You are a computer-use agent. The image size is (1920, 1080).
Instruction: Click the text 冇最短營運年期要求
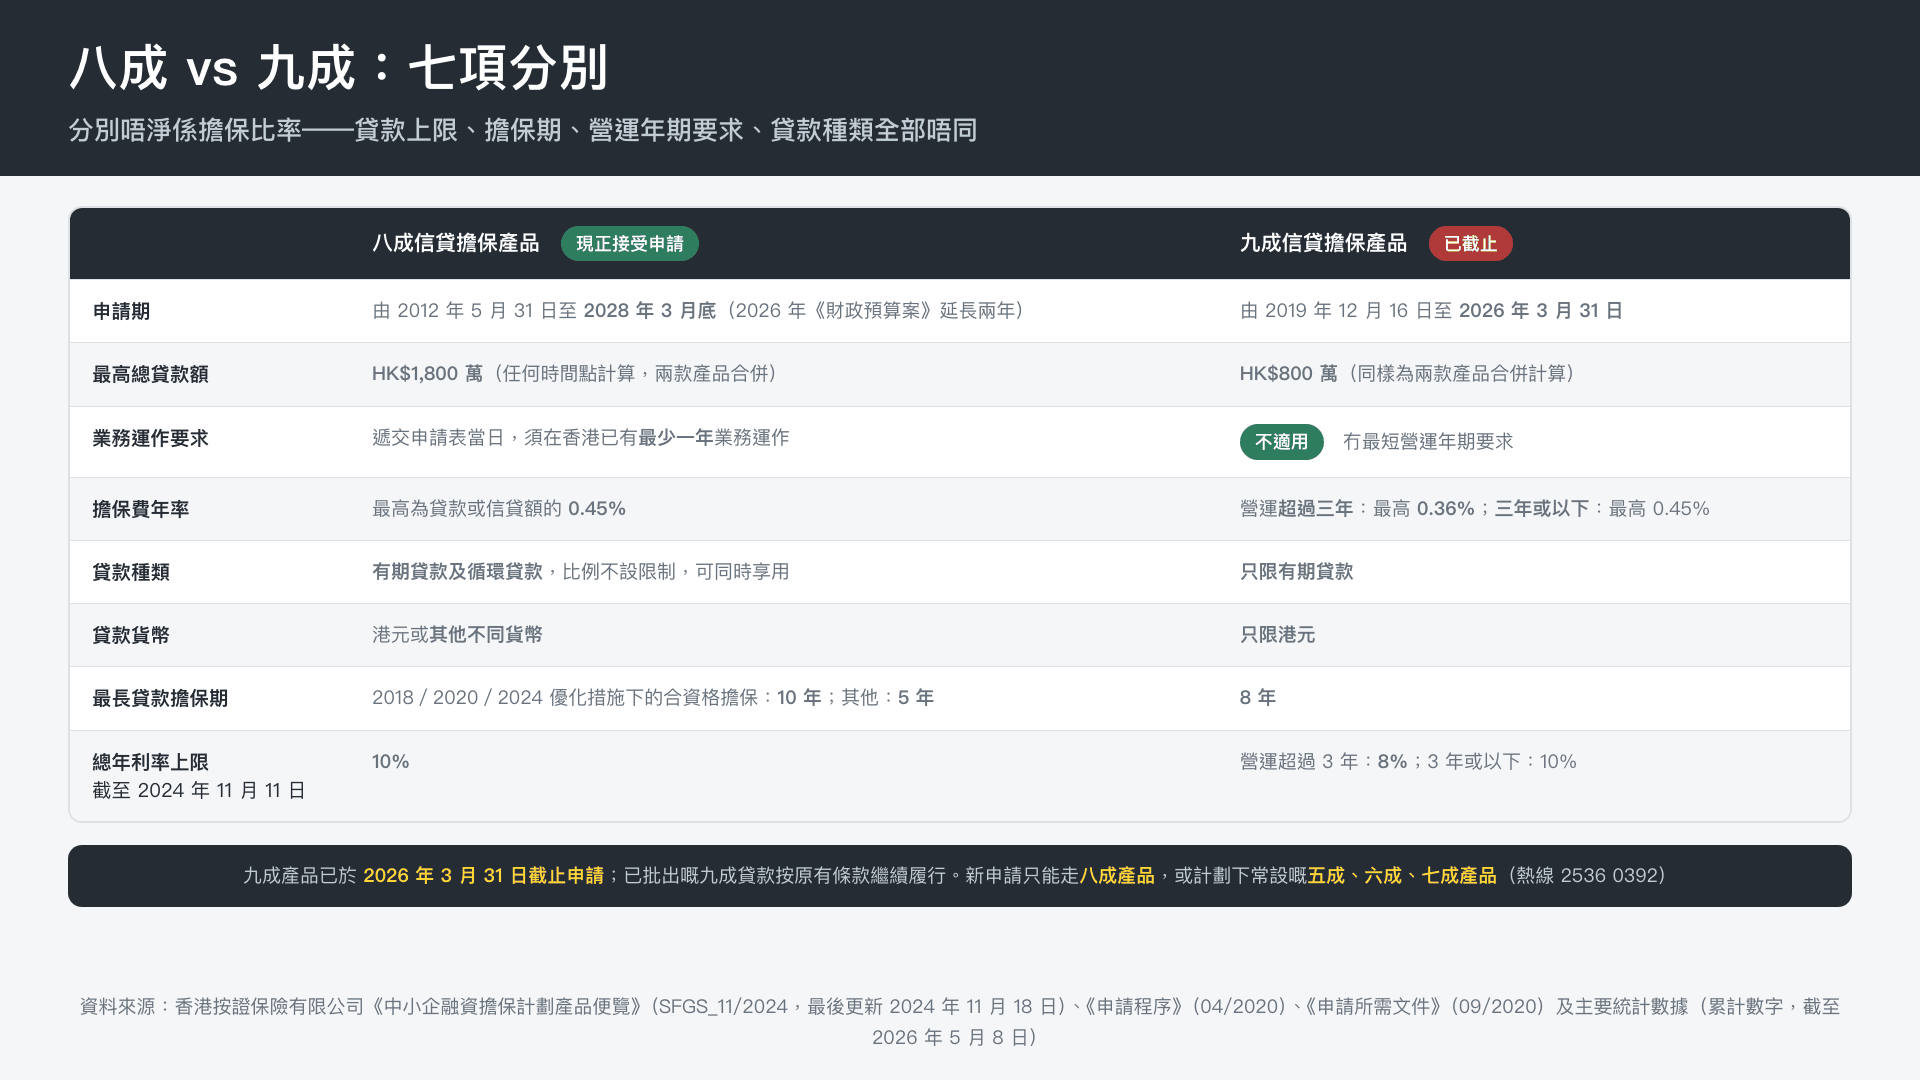(1428, 442)
